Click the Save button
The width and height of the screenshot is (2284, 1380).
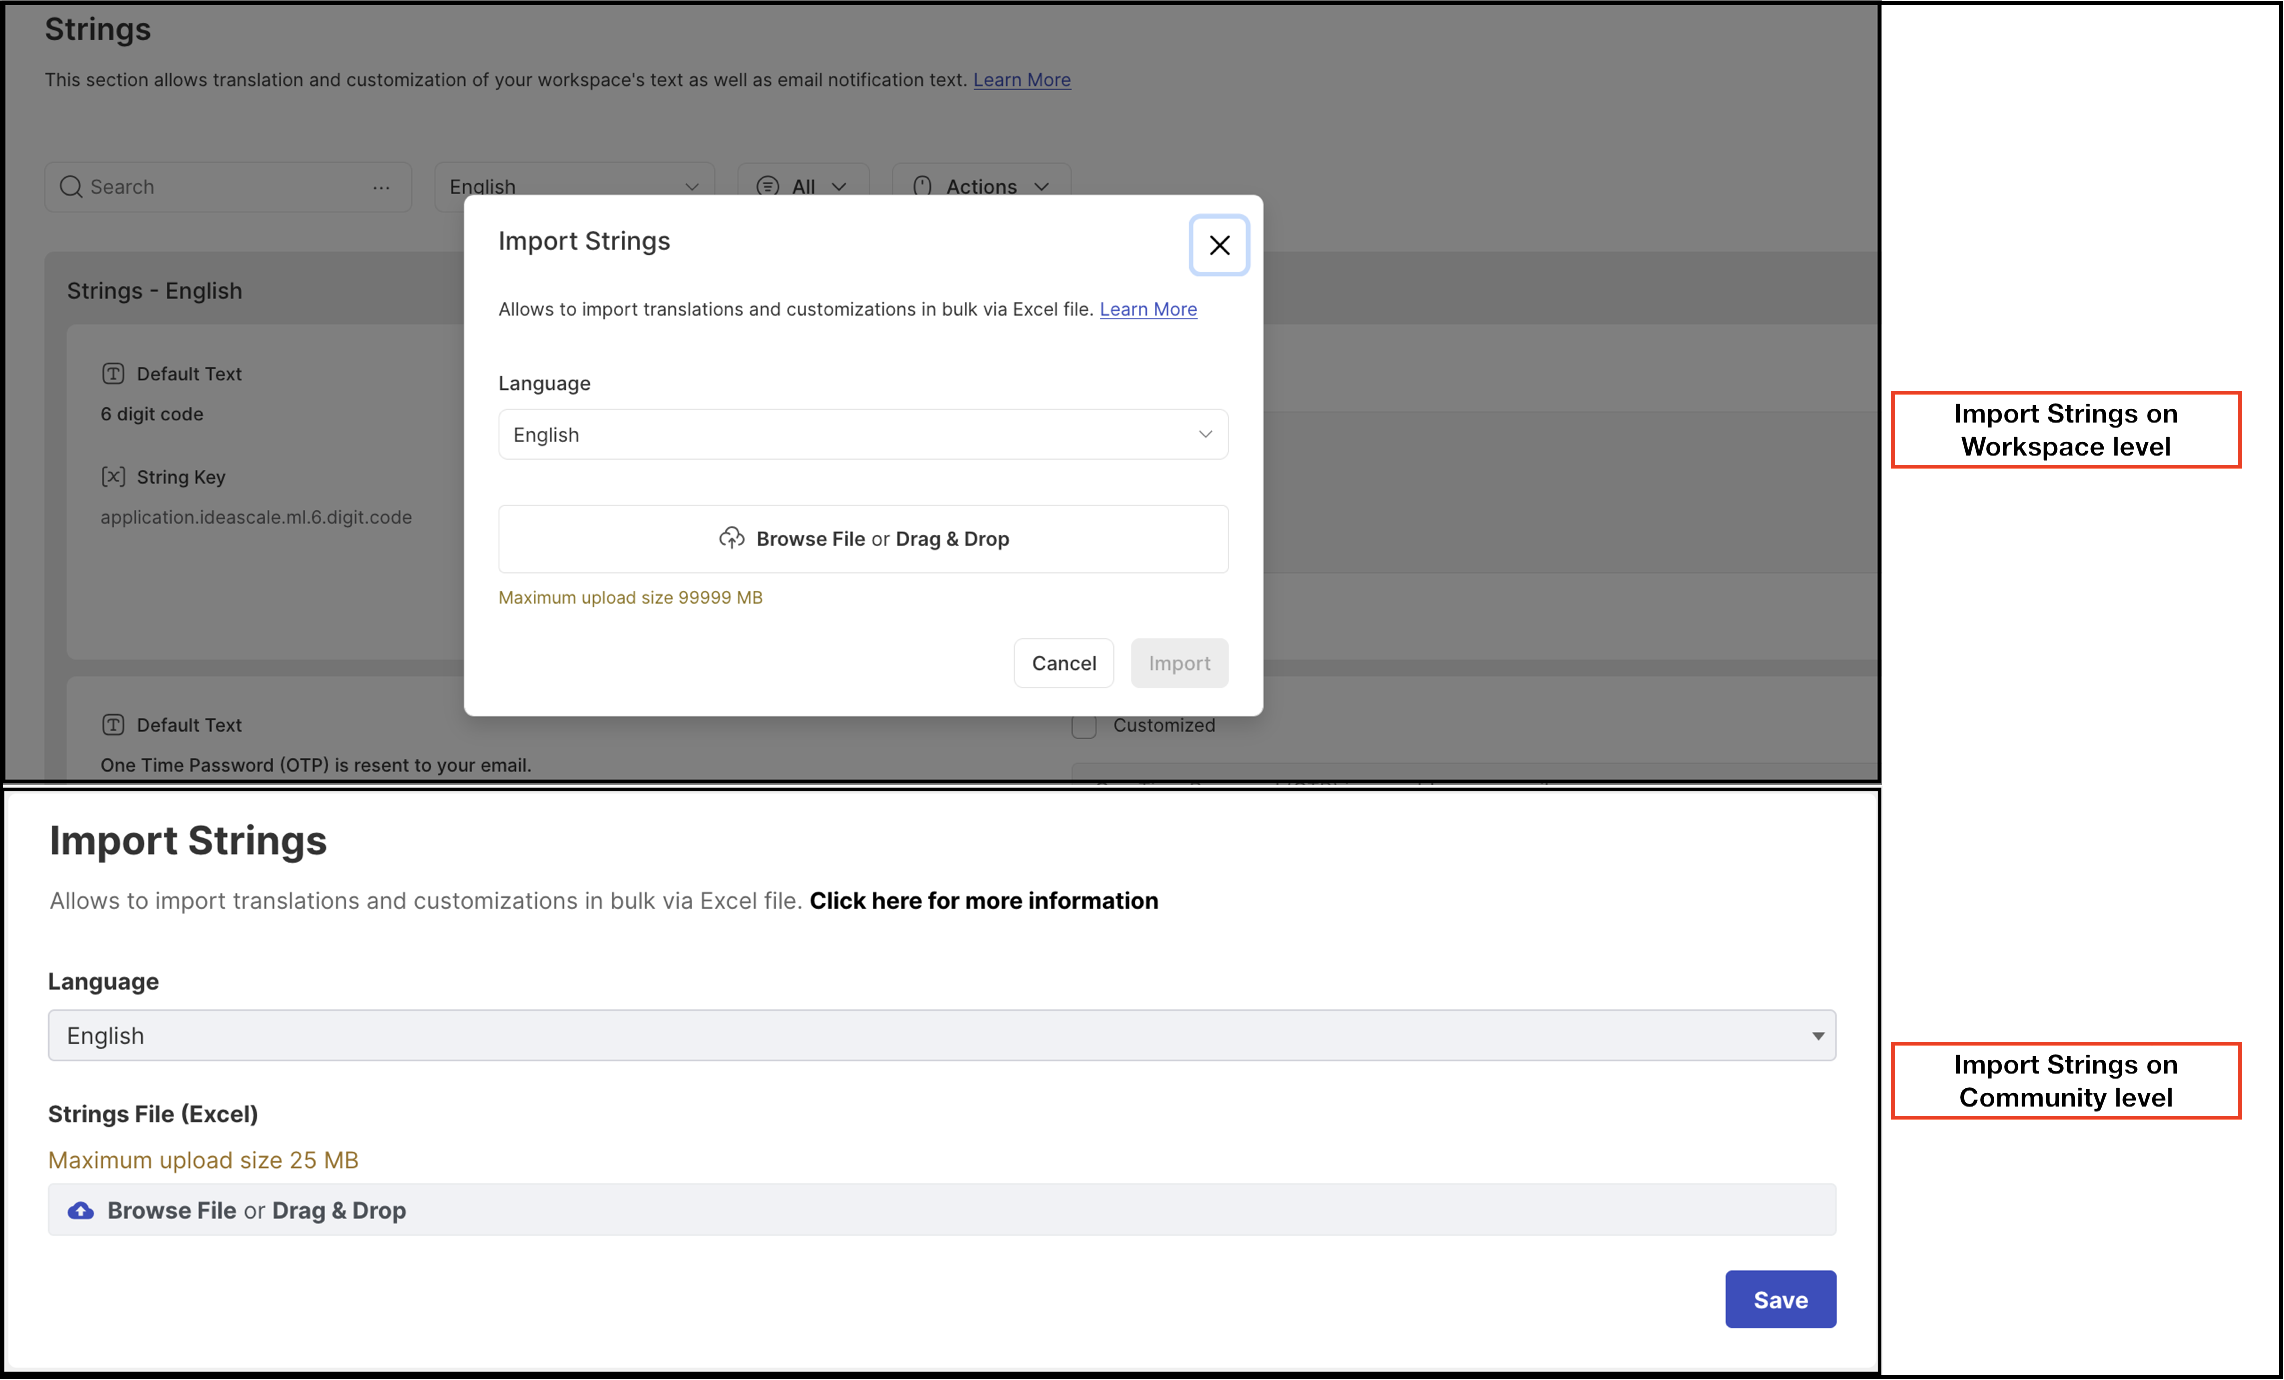coord(1780,1299)
